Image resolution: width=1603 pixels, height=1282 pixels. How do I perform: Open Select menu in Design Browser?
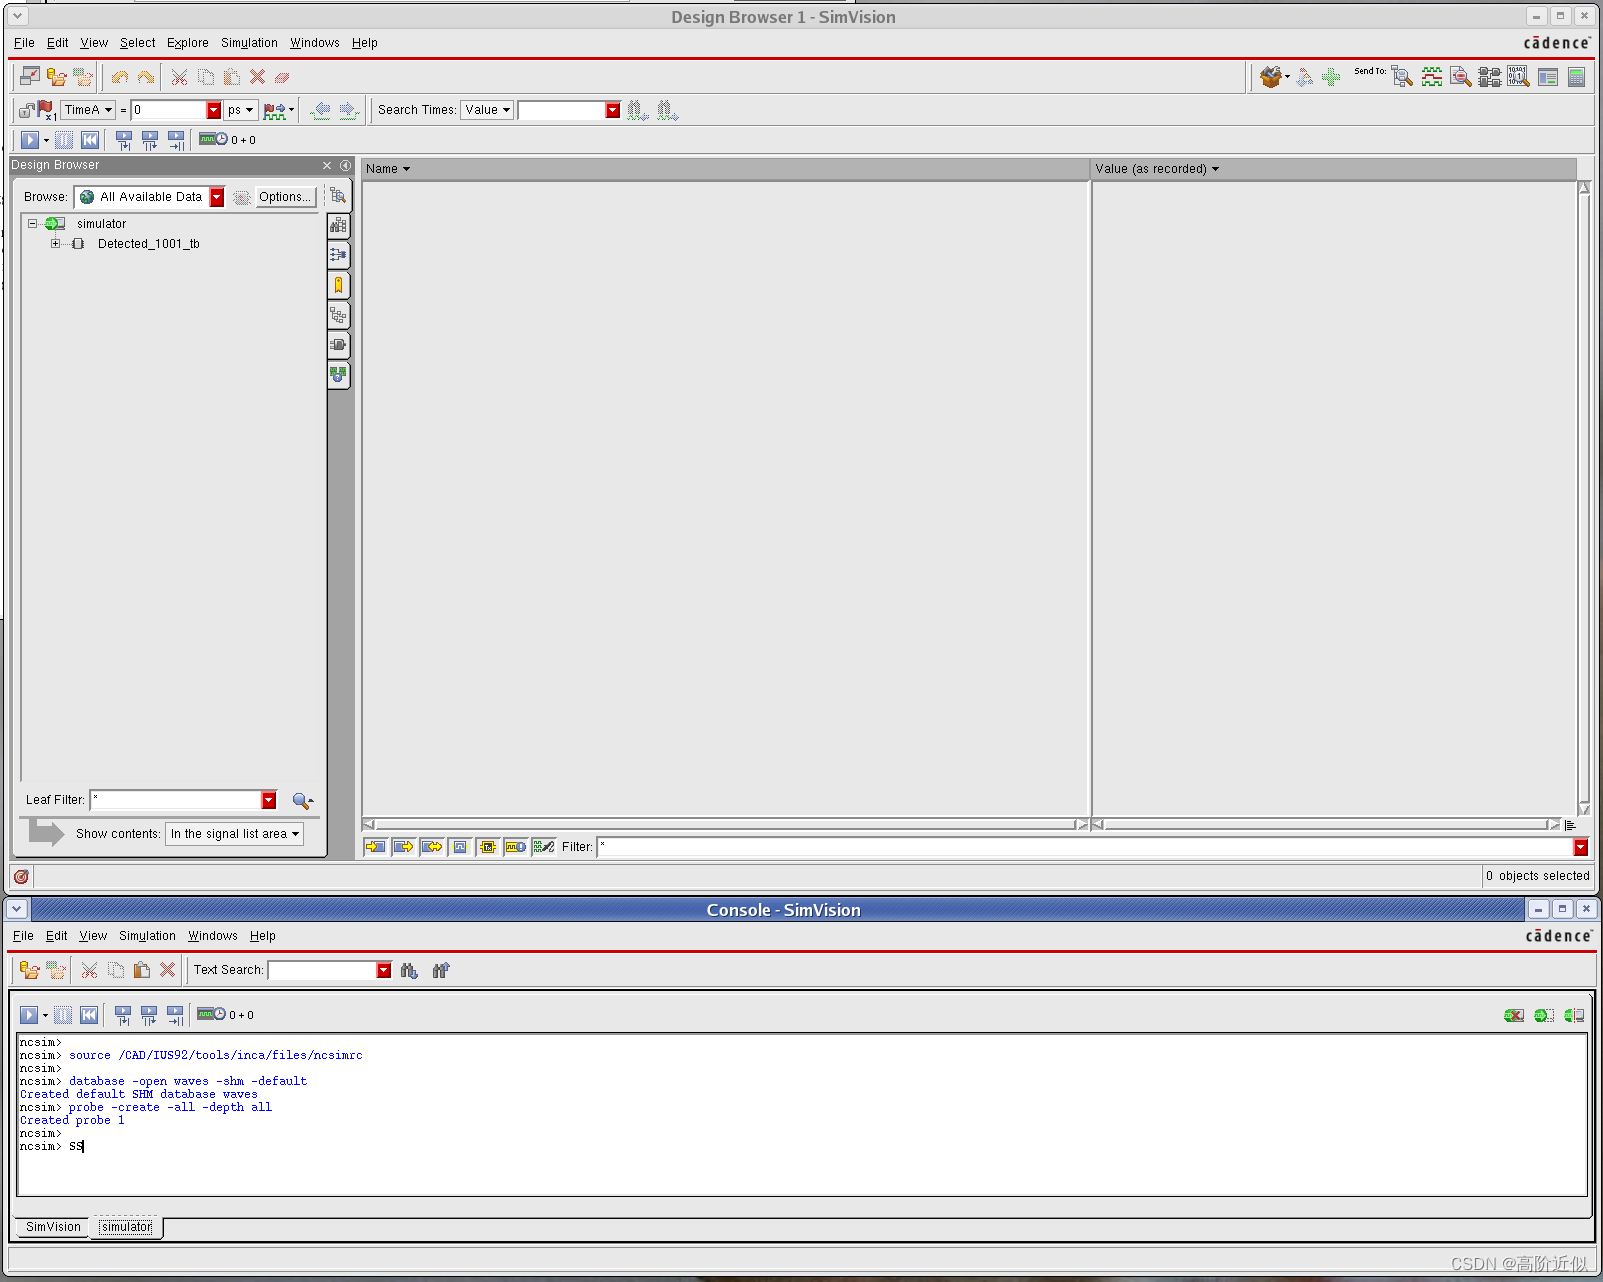(138, 43)
